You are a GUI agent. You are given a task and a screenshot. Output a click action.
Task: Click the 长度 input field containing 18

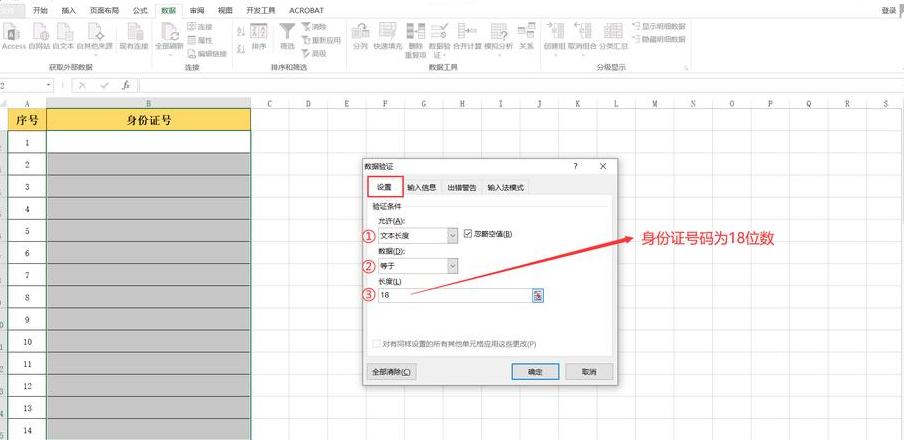454,295
